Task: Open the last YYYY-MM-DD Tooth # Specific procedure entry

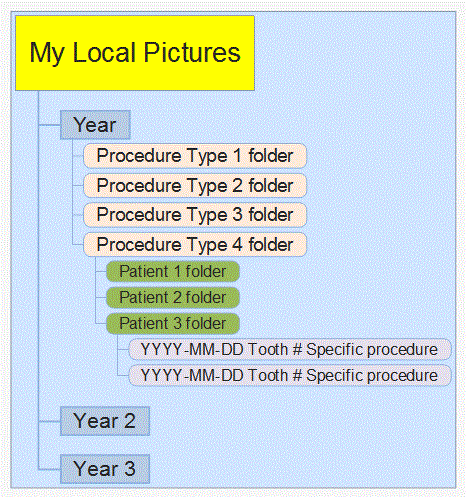Action: coord(290,375)
